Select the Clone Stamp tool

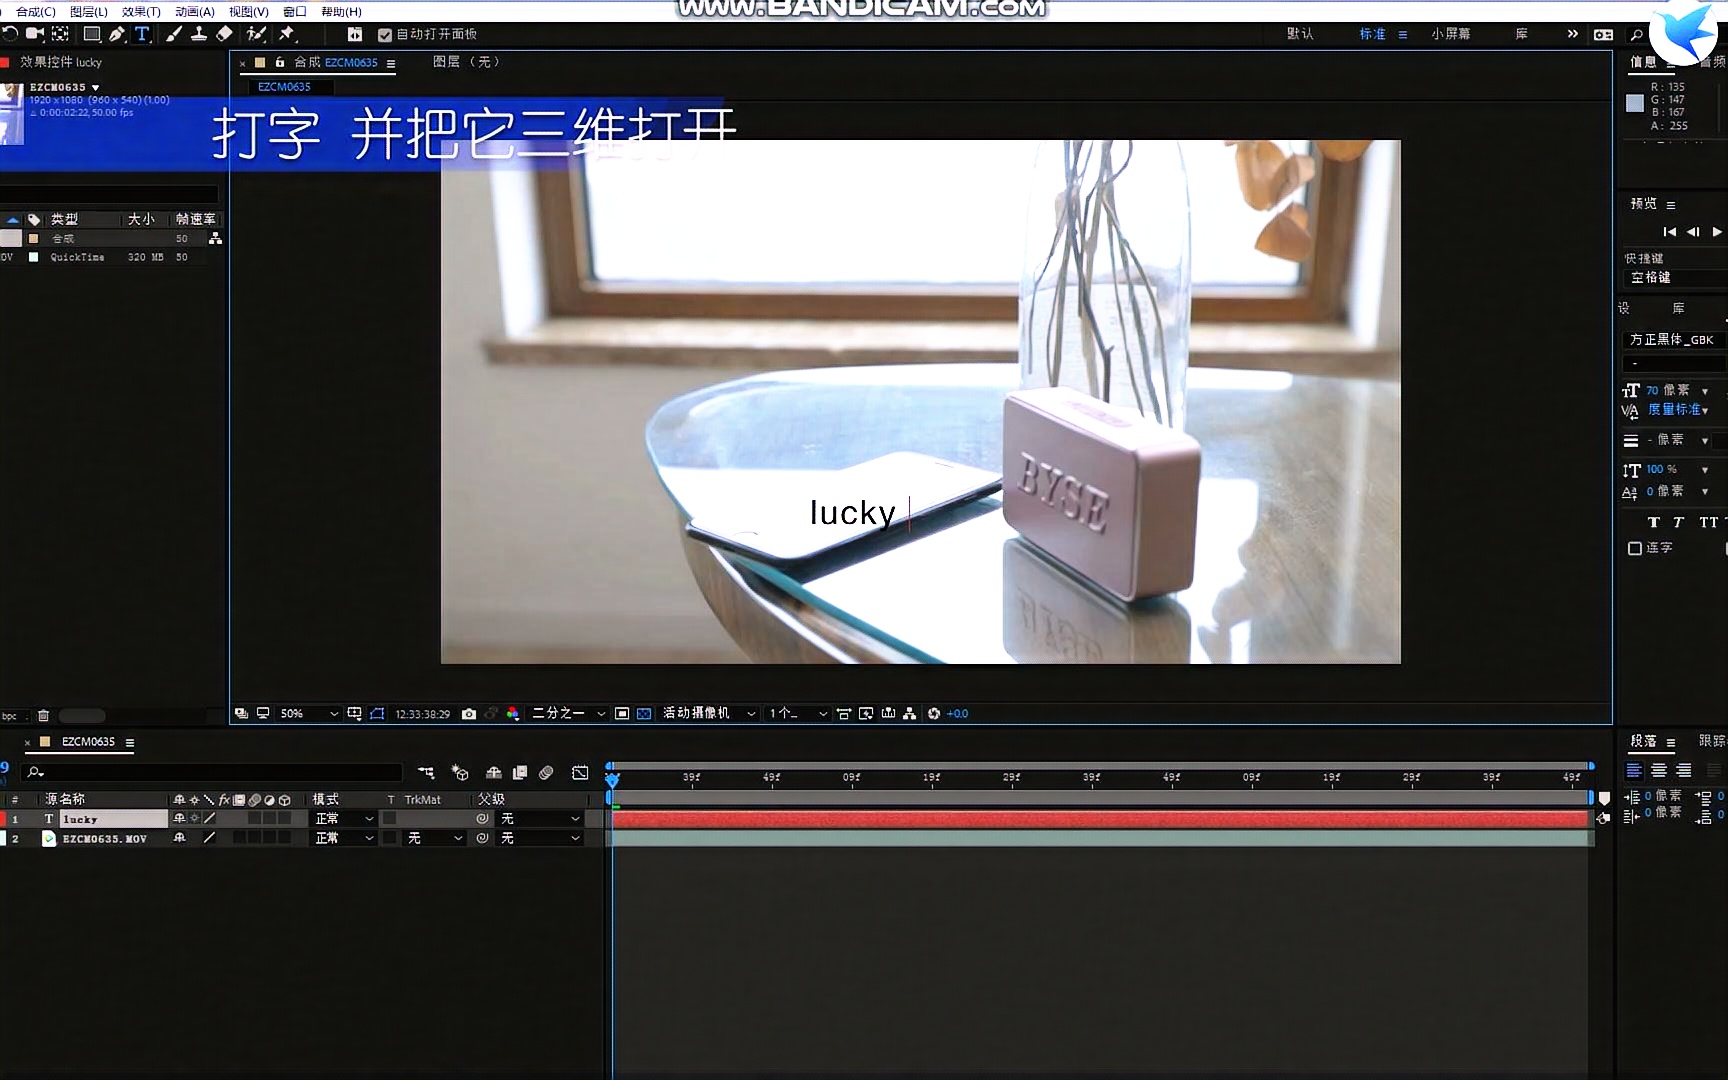pos(199,34)
